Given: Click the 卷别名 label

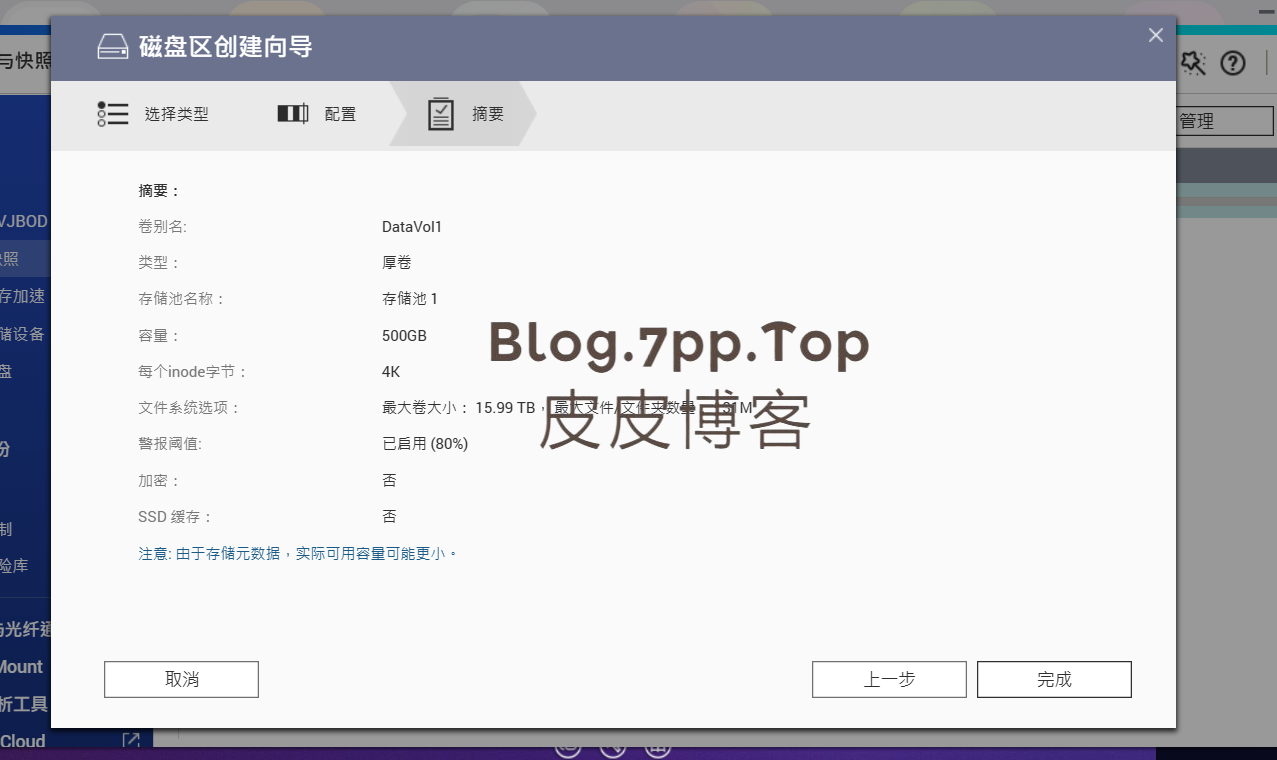Looking at the screenshot, I should [162, 227].
